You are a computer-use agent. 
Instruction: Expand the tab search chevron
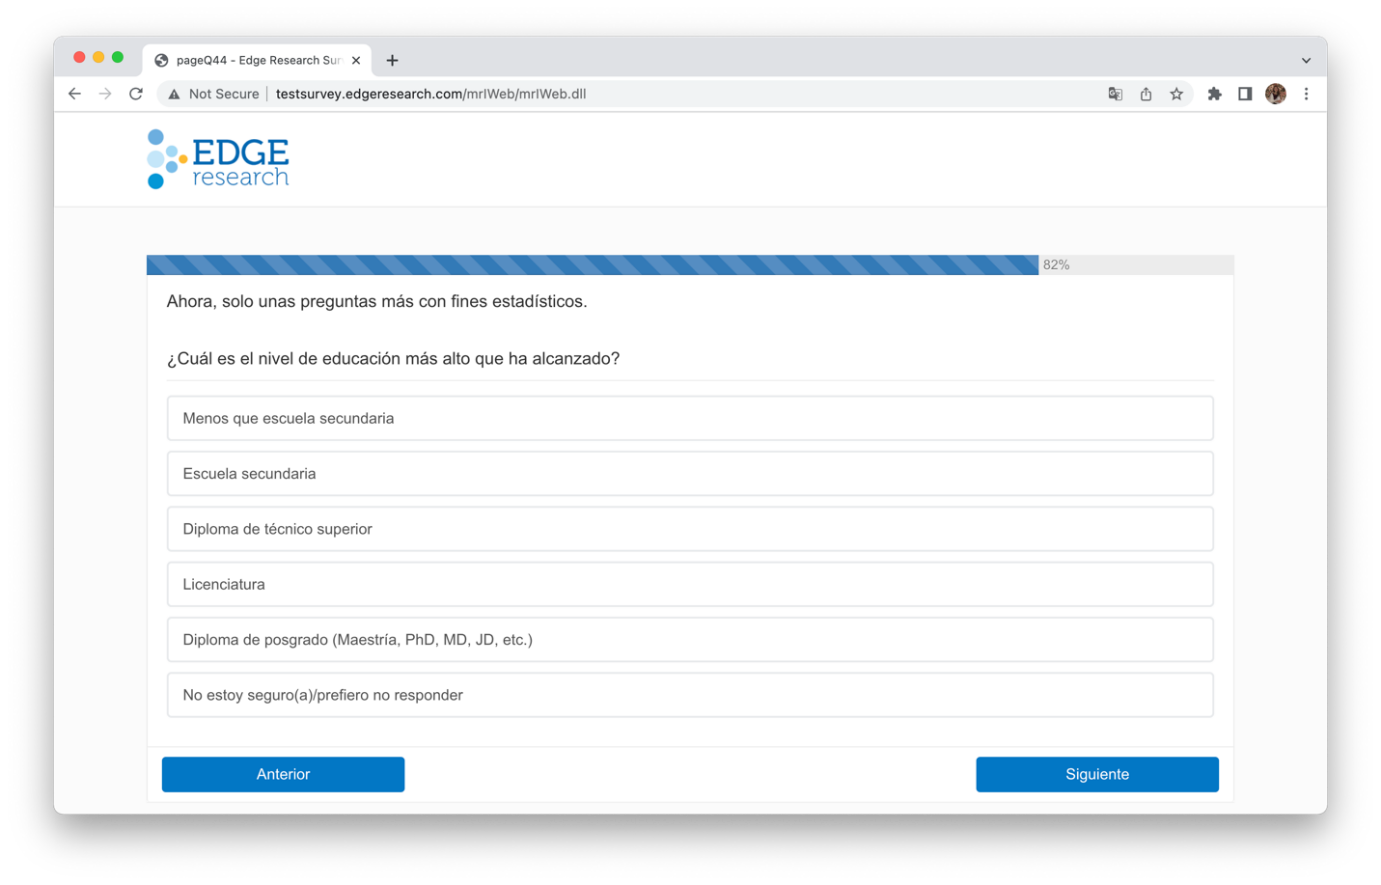[x=1306, y=60]
